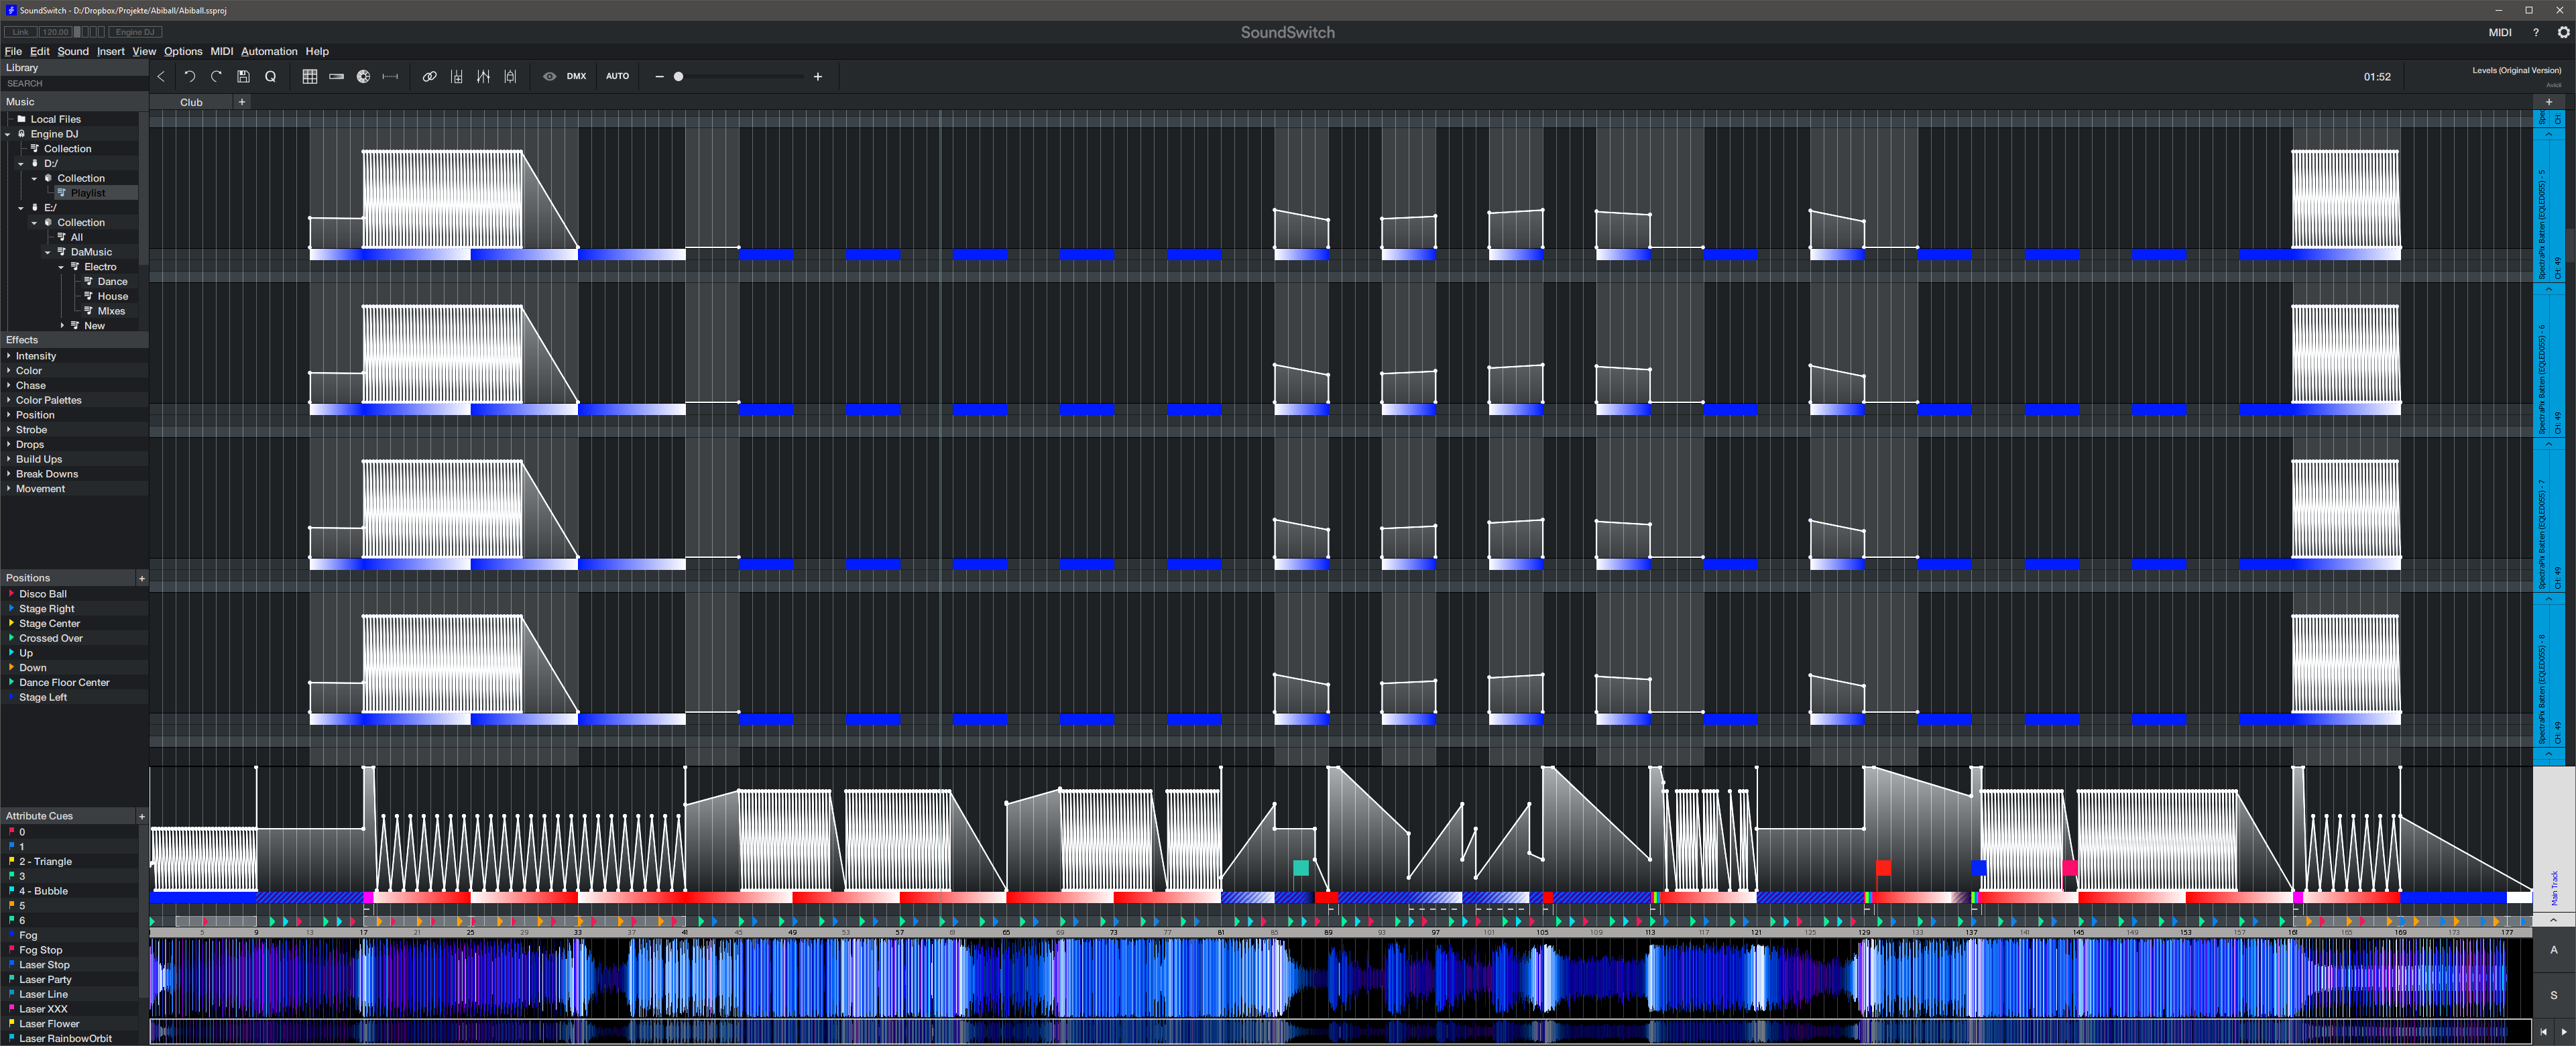This screenshot has height=1046, width=2576.
Task: Open the File menu
Action: tap(13, 51)
